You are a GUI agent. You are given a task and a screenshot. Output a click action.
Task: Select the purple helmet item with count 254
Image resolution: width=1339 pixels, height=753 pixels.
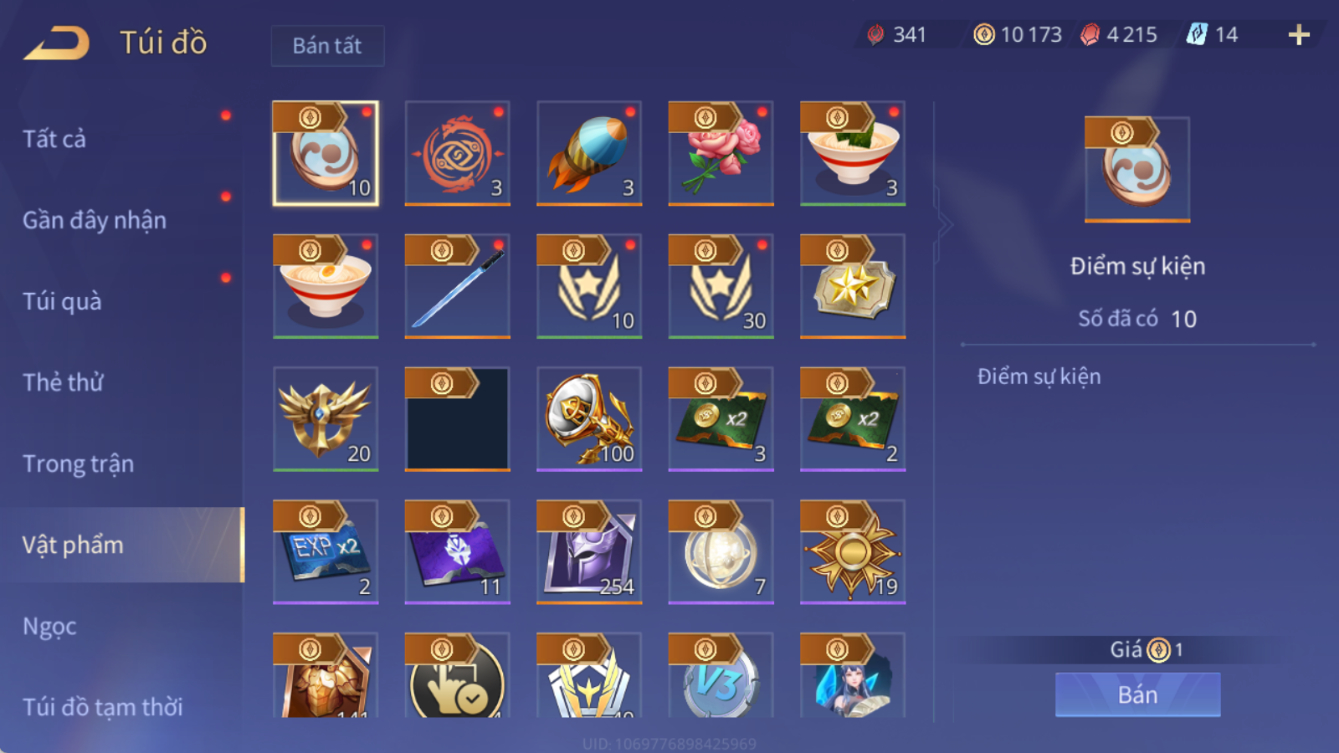point(589,552)
